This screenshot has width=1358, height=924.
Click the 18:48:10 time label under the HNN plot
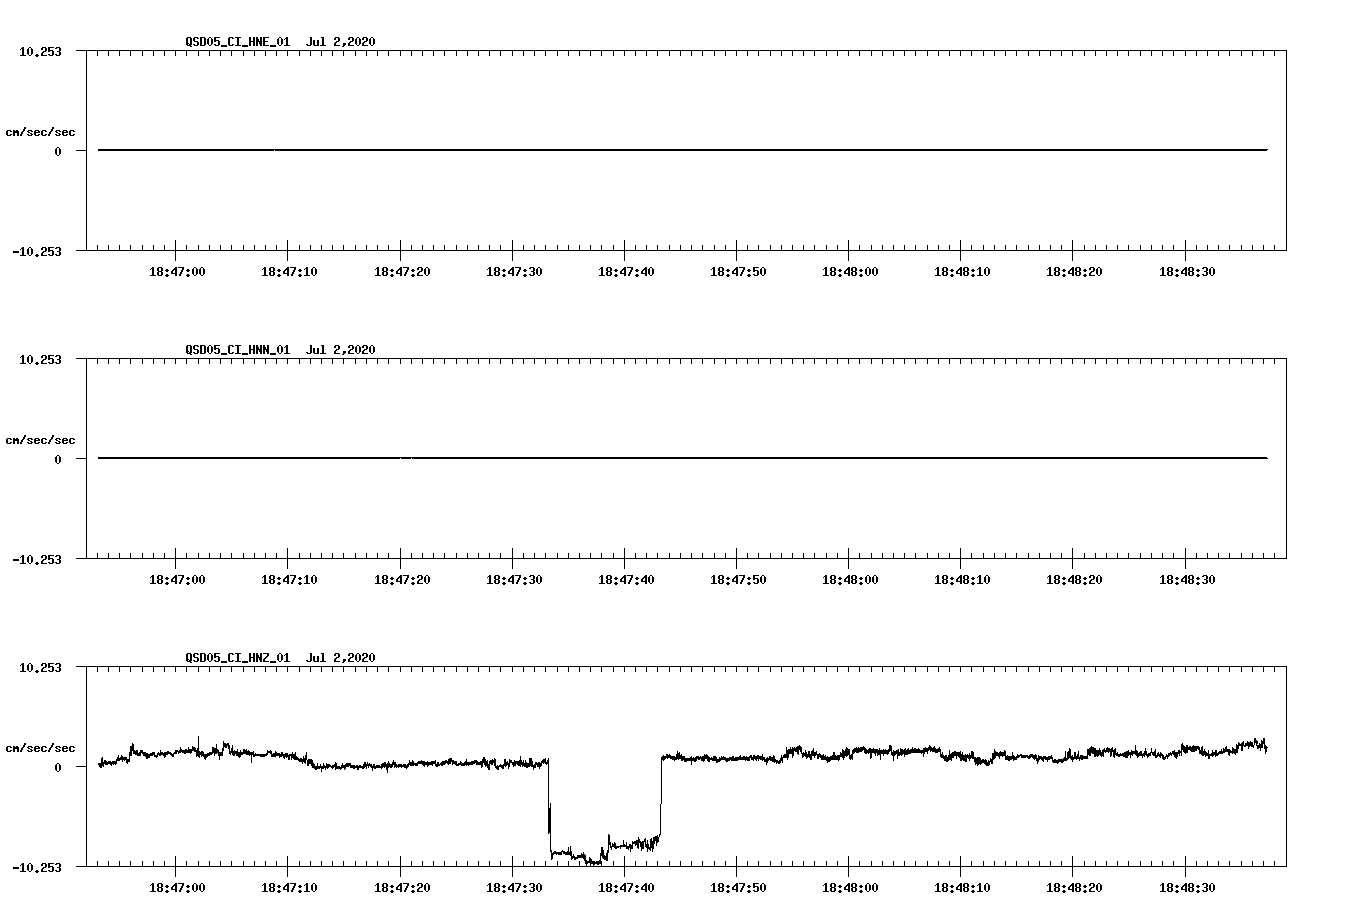(962, 580)
